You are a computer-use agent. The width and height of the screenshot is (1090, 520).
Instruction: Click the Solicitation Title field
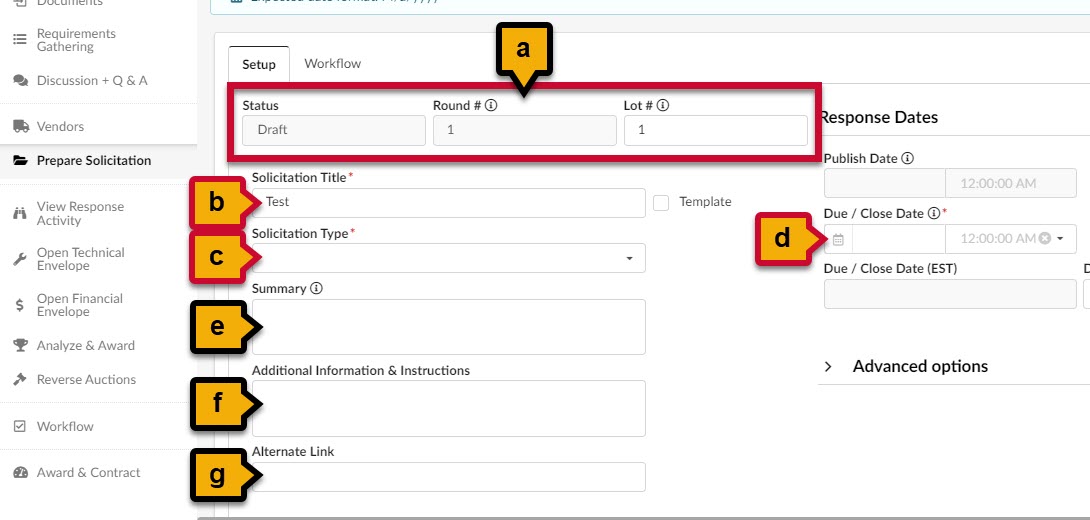coord(448,202)
